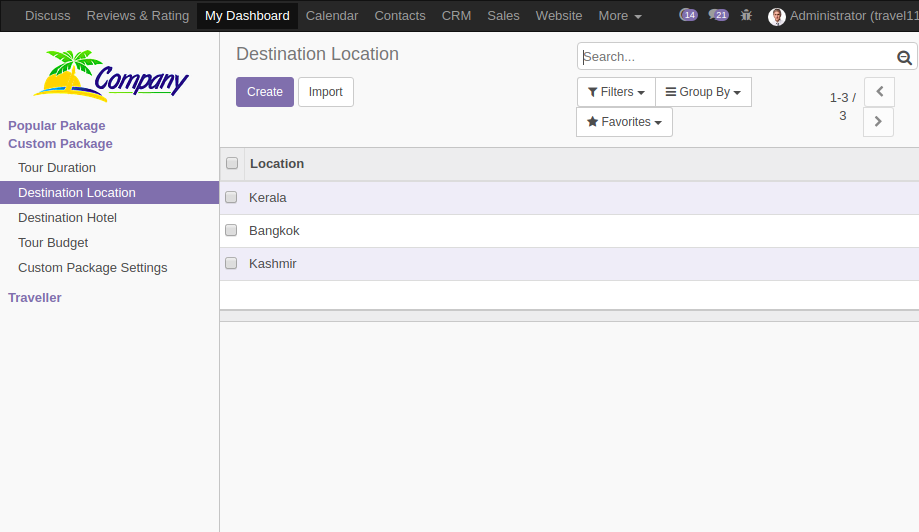Image resolution: width=919 pixels, height=532 pixels.
Task: Open the Favorites dropdown
Action: (624, 122)
